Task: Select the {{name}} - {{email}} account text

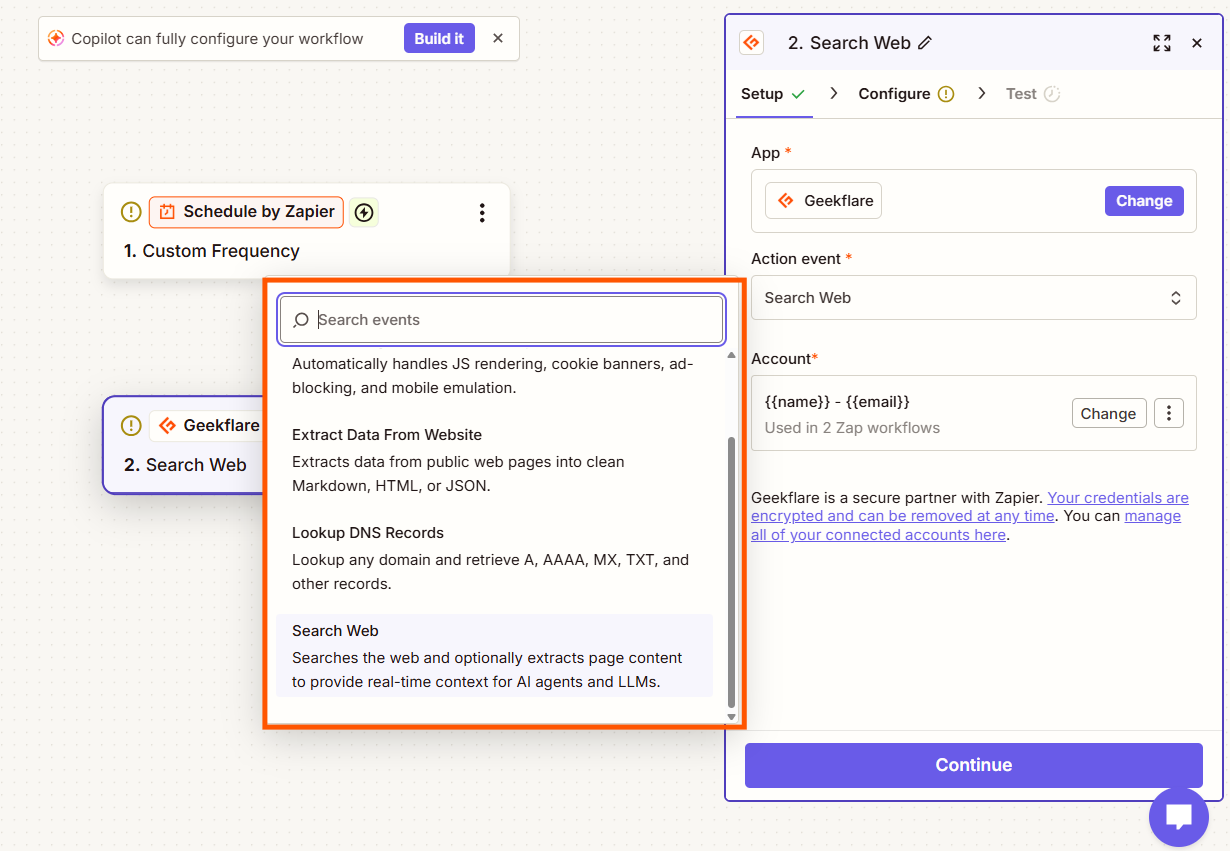Action: (837, 402)
